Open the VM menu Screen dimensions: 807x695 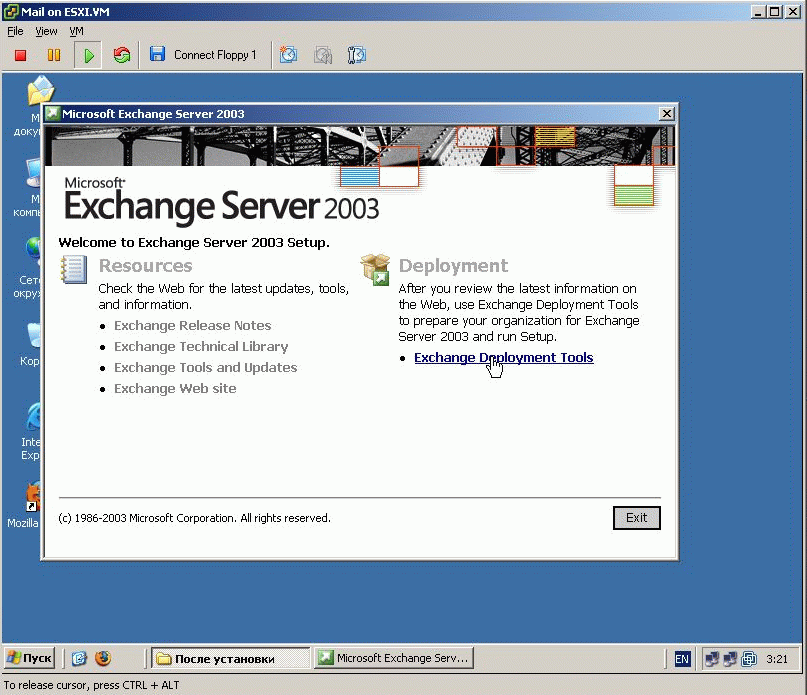click(76, 31)
